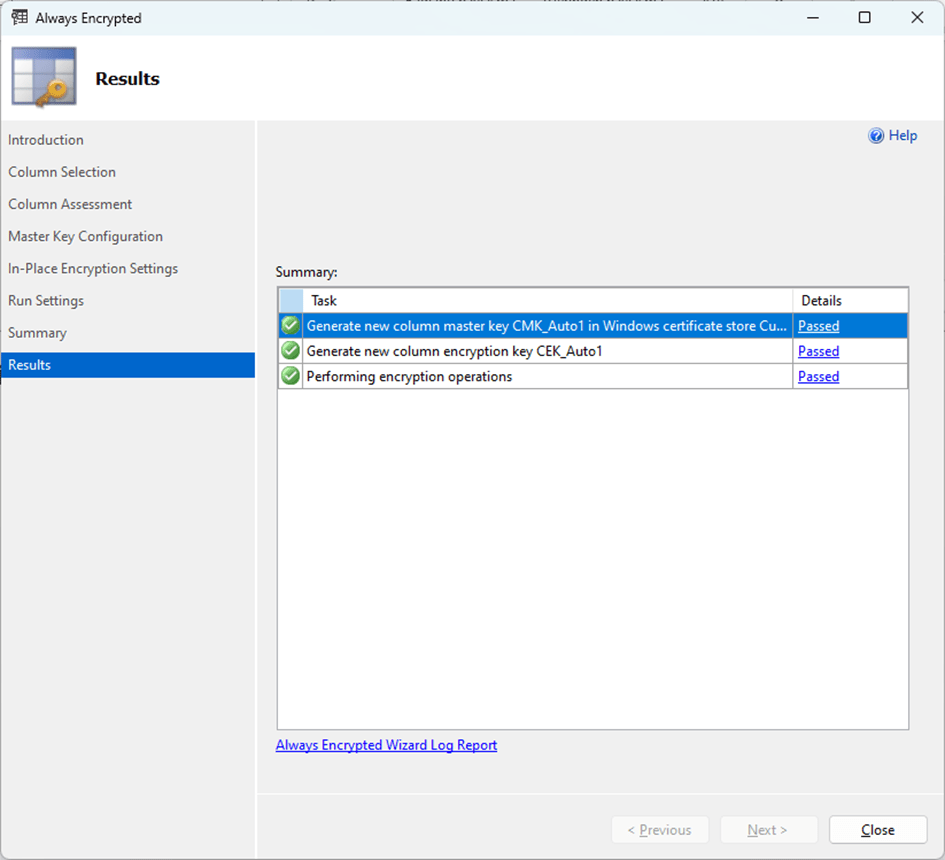Select Column Selection in the sidebar
Screen dimensions: 945x860
[x=62, y=172]
